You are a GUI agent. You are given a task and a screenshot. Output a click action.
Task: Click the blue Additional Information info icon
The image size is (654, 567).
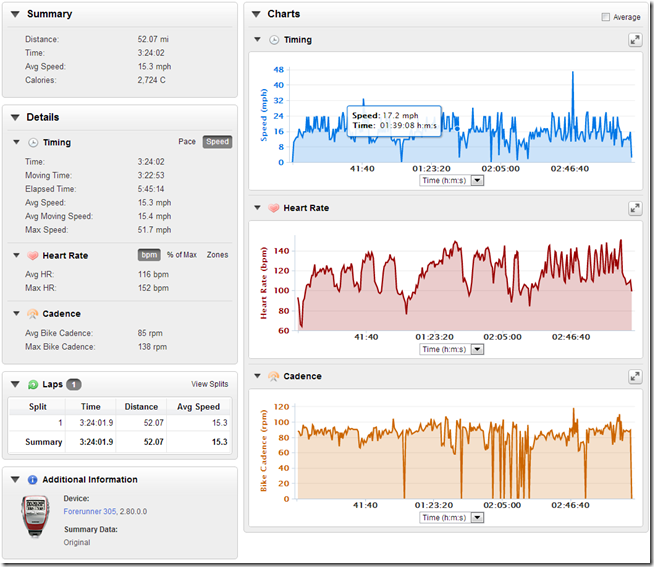(33, 480)
